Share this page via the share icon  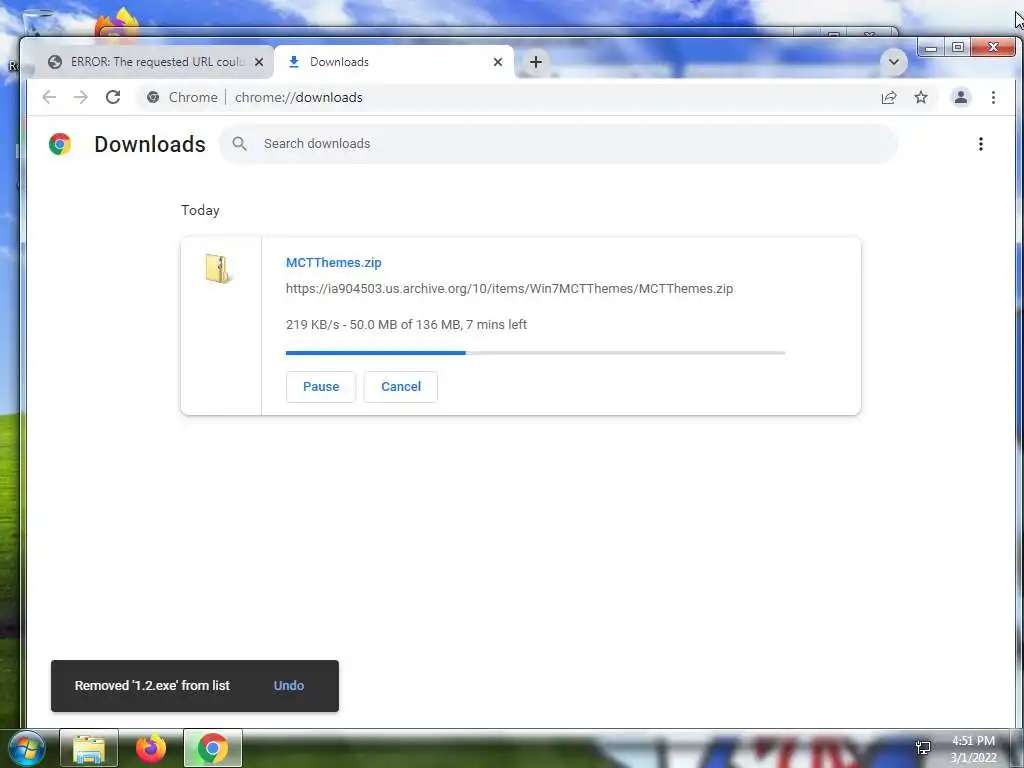coord(889,97)
